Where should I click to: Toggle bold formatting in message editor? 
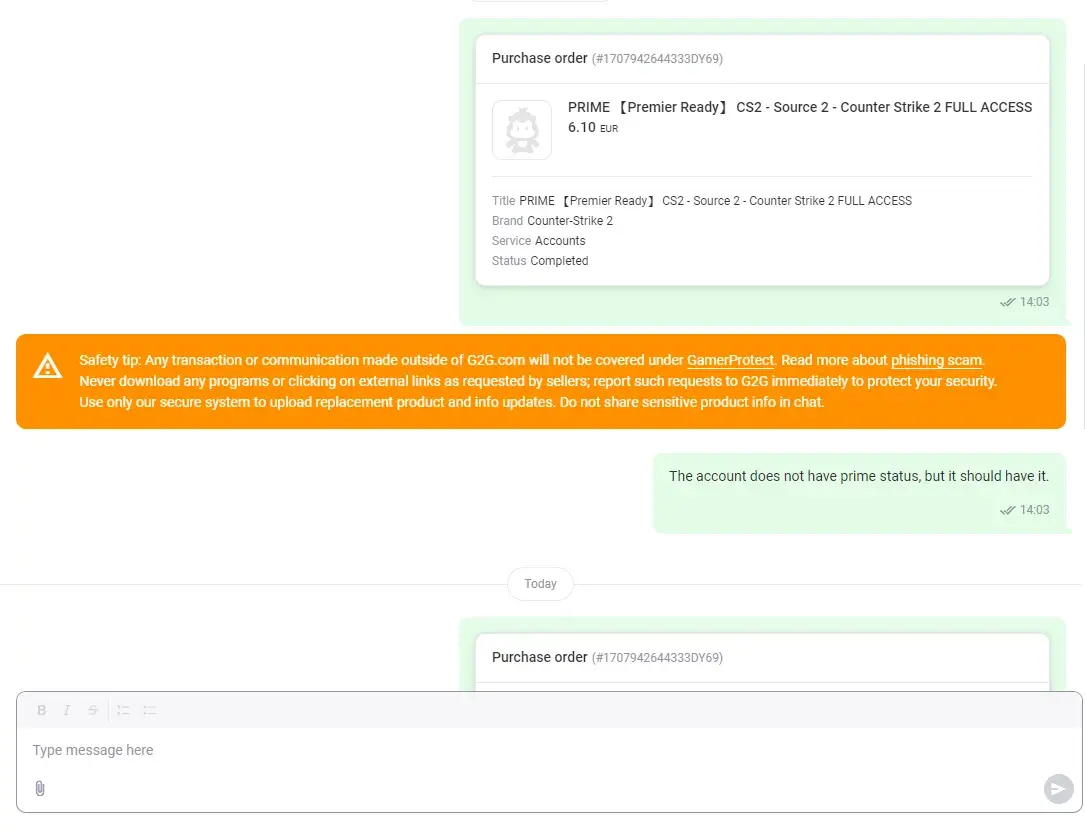pos(42,710)
